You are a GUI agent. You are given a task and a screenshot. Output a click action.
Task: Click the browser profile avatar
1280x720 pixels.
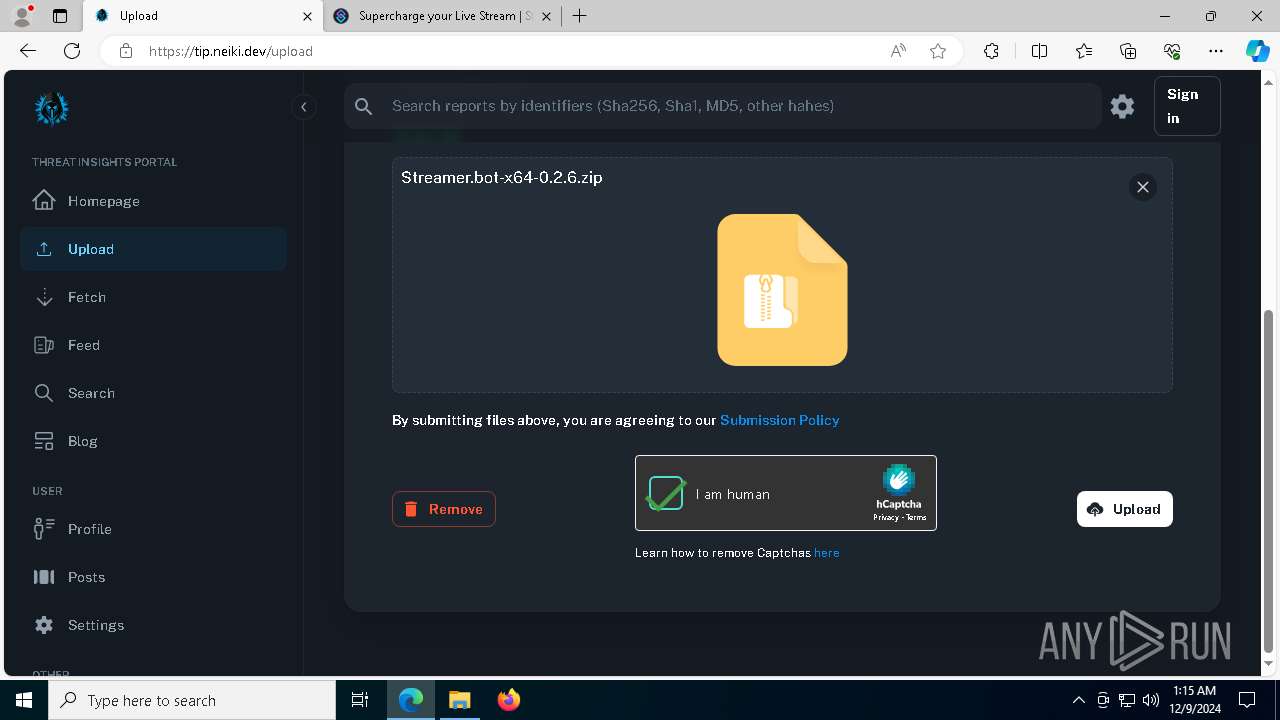22,16
